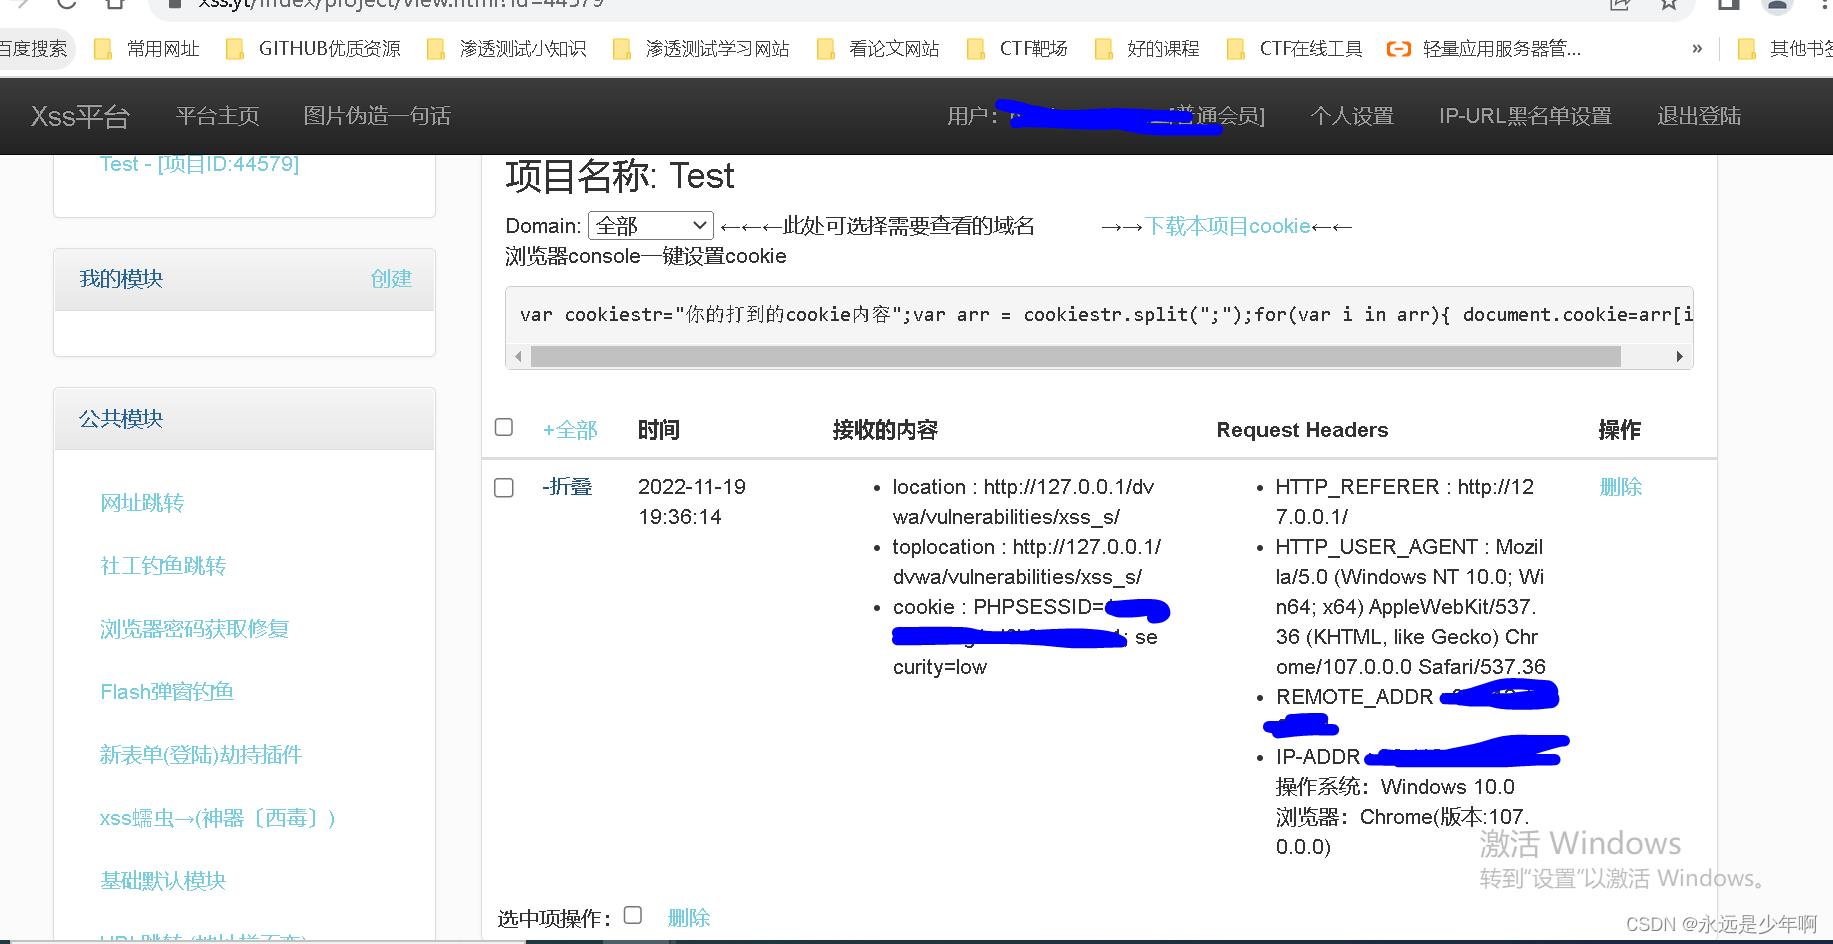The width and height of the screenshot is (1833, 944).
Task: Click the 时间 column header
Action: (x=659, y=430)
